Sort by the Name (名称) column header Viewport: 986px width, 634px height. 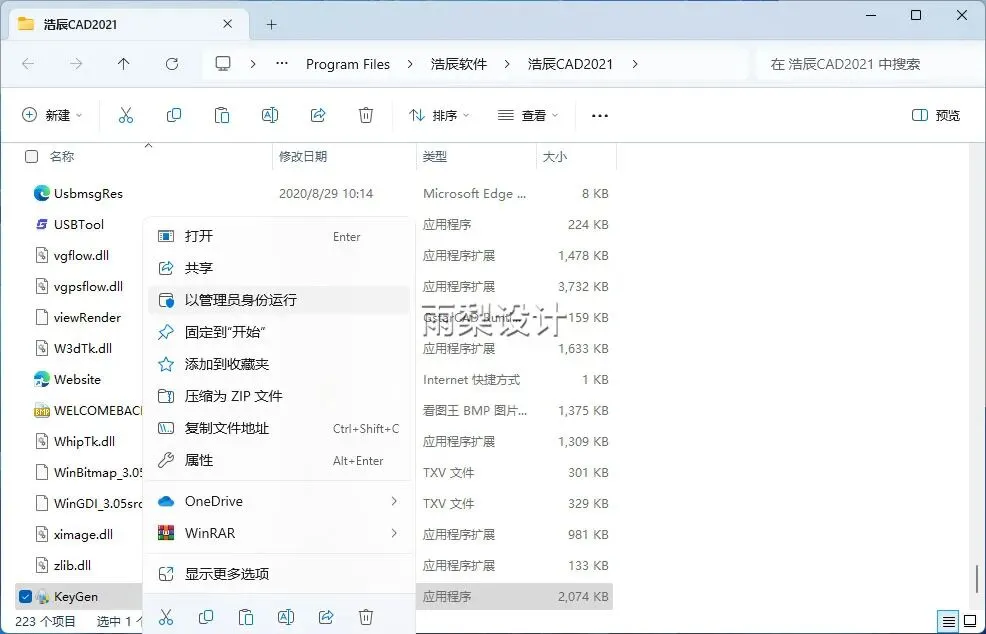62,157
